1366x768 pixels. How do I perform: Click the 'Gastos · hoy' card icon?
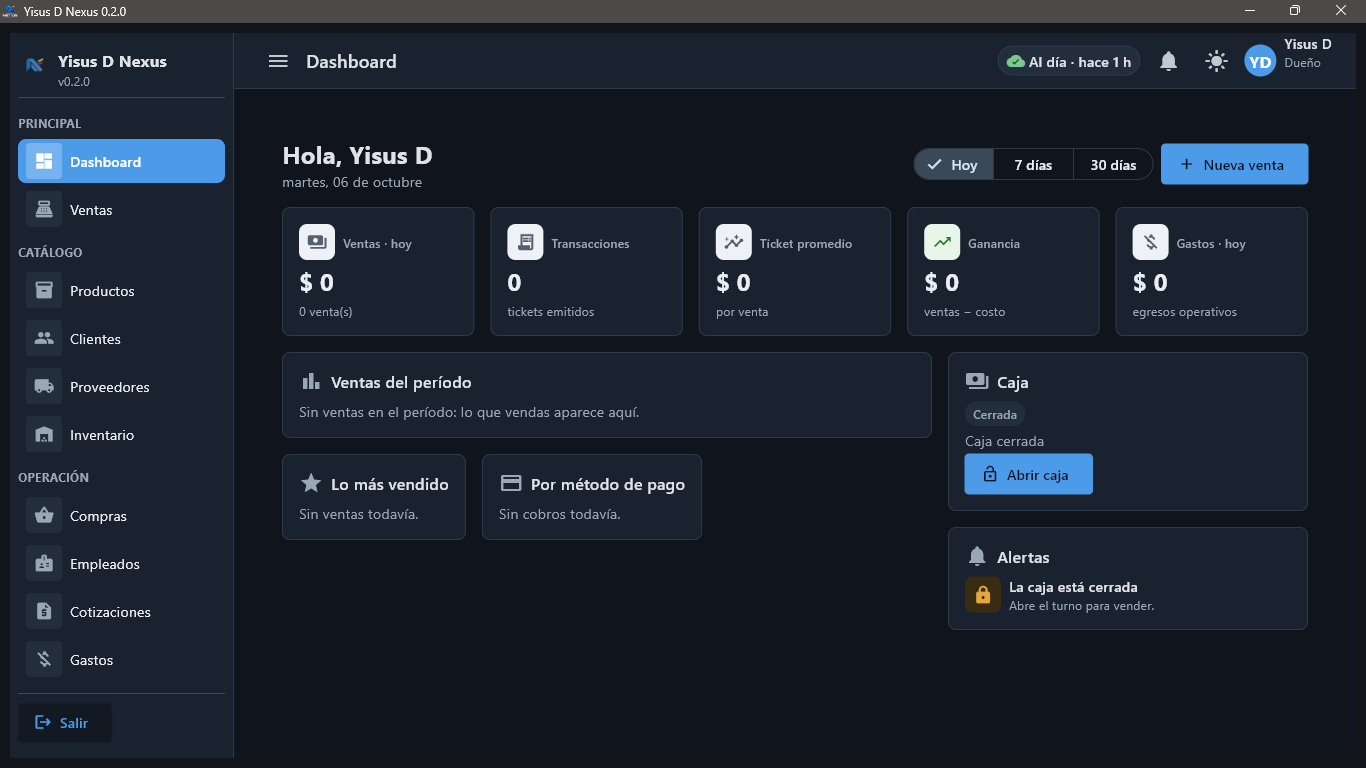coord(1150,242)
